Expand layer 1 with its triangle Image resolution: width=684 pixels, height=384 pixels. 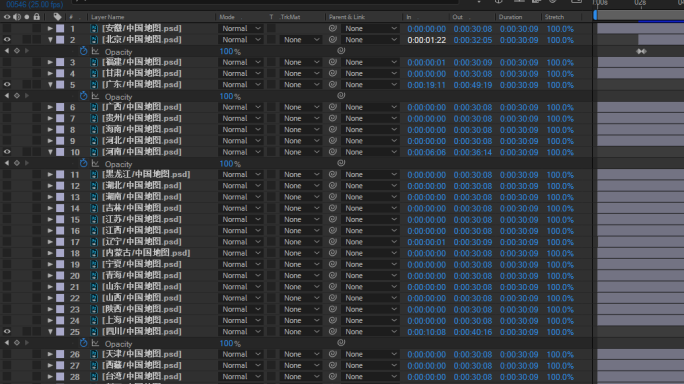50,28
